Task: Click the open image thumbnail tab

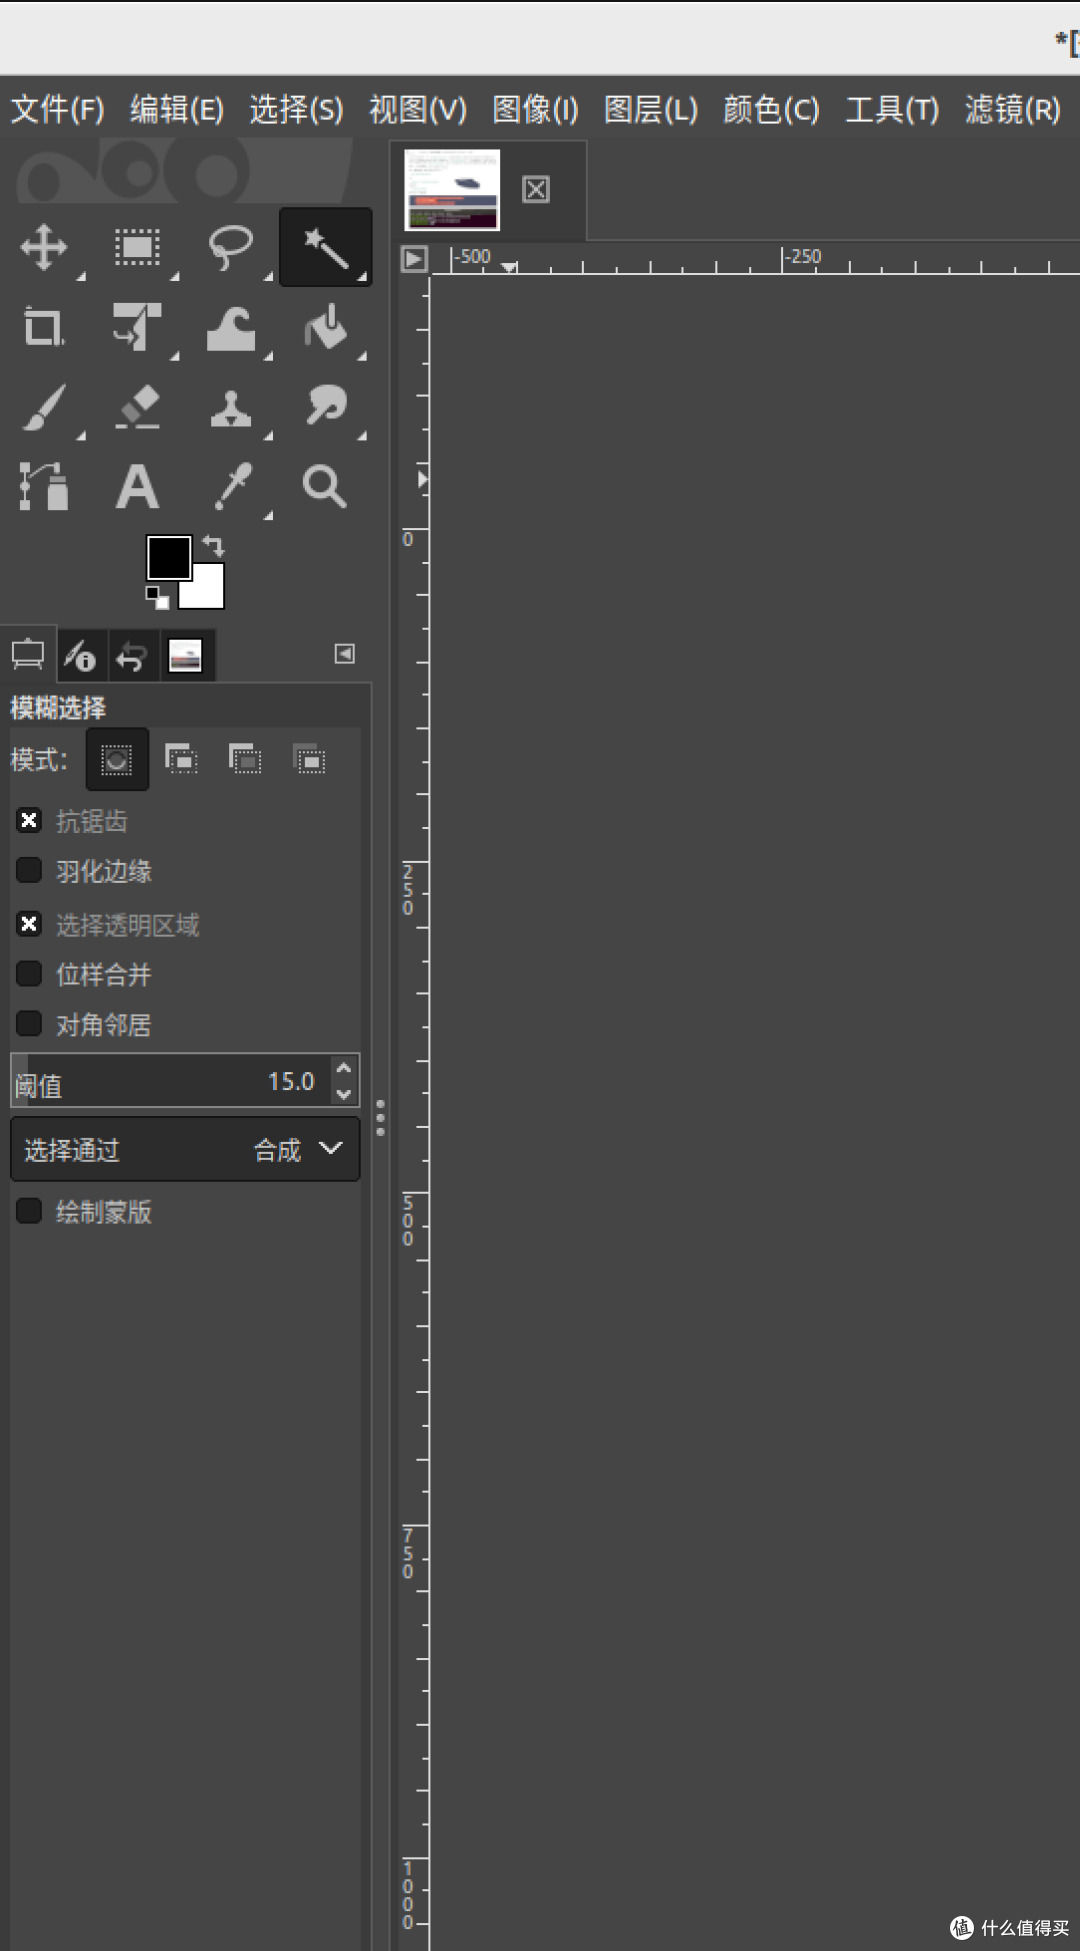Action: [x=452, y=190]
